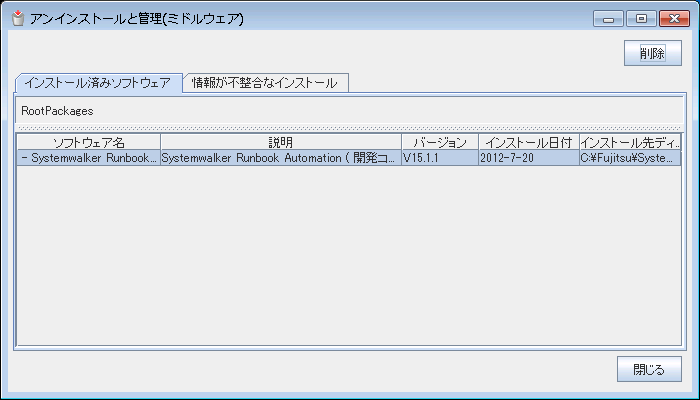
Task: Click the 削除 (delete) button
Action: tap(653, 53)
